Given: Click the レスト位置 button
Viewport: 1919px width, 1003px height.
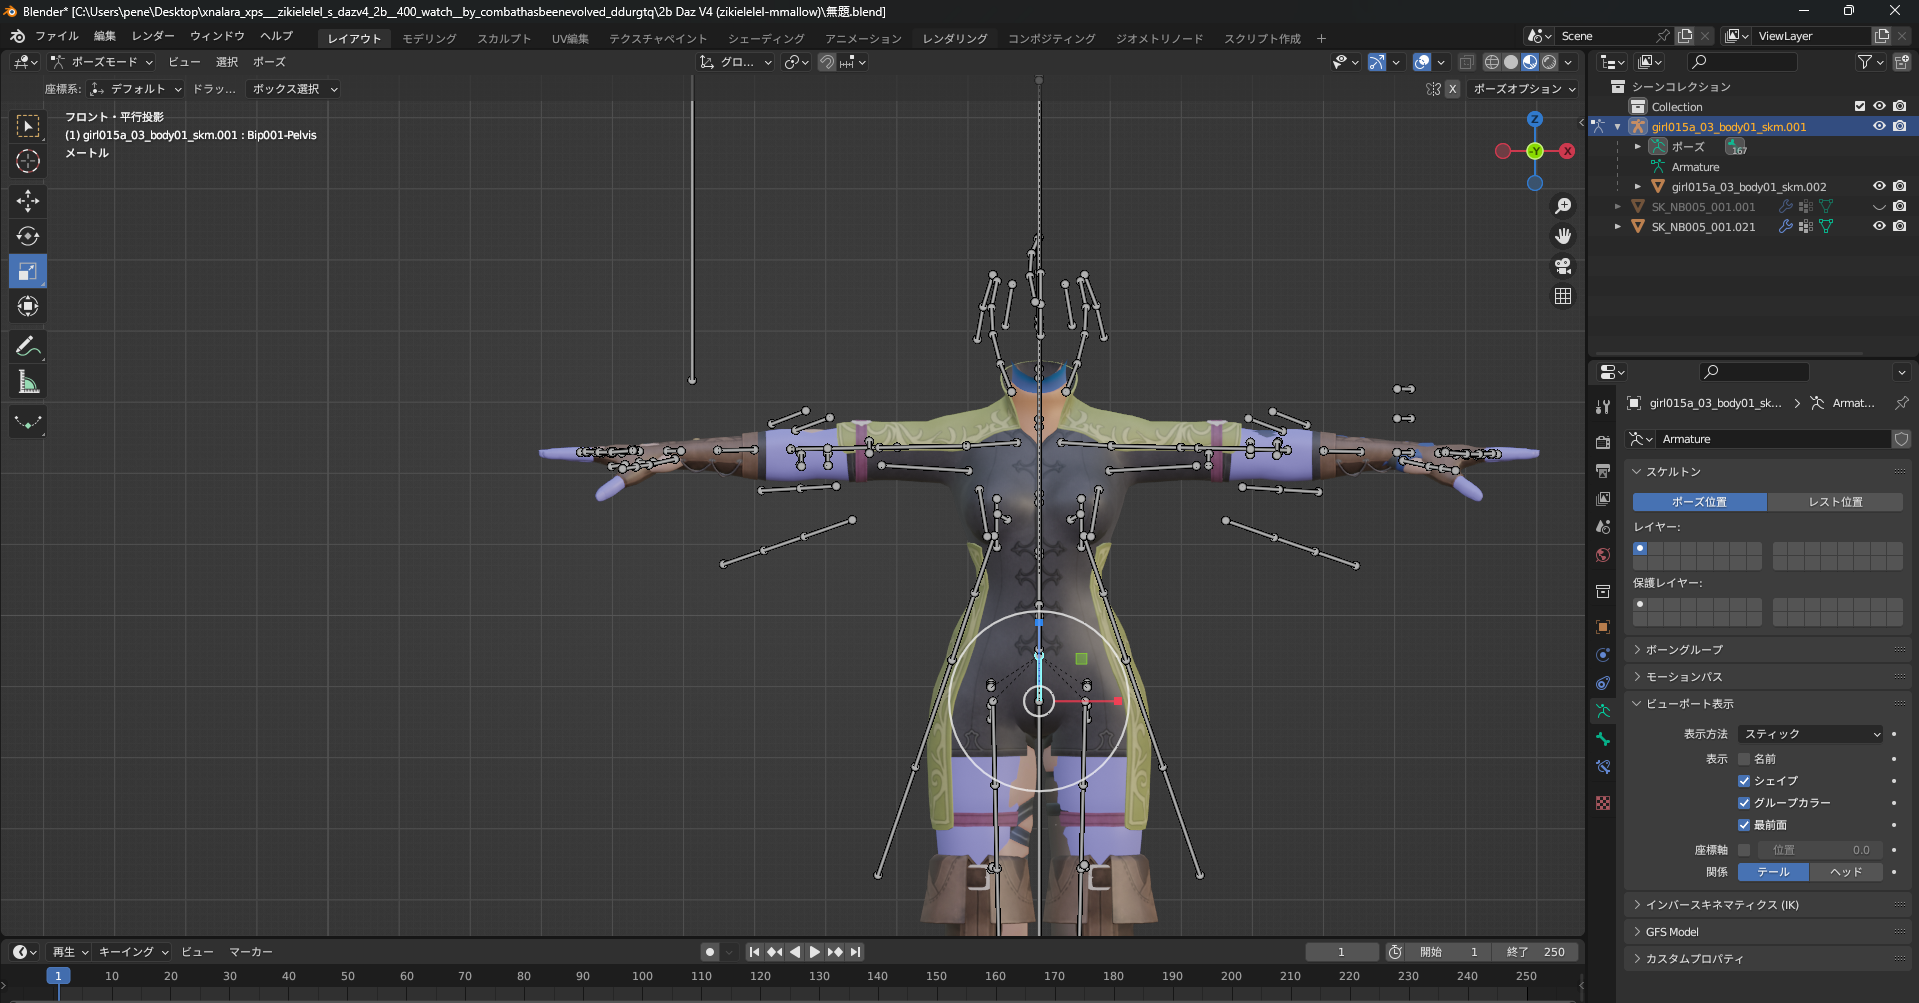Looking at the screenshot, I should tap(1836, 502).
